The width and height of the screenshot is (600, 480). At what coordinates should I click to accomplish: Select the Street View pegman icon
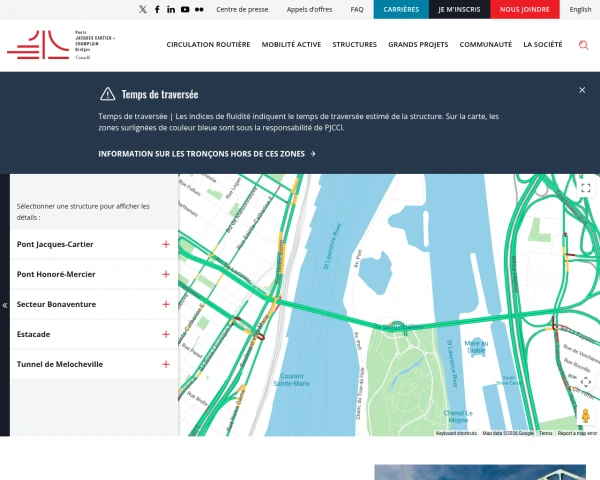tap(586, 415)
